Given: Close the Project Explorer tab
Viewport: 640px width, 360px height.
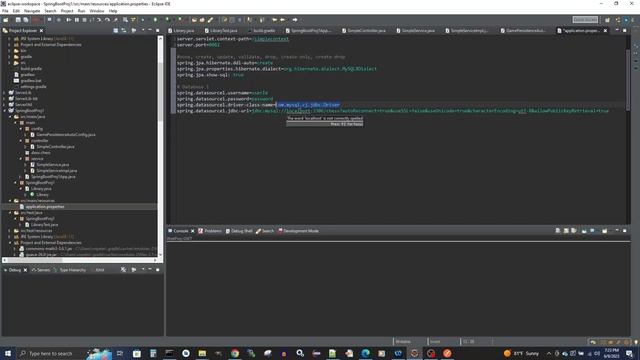Looking at the screenshot, I should tap(42, 31).
